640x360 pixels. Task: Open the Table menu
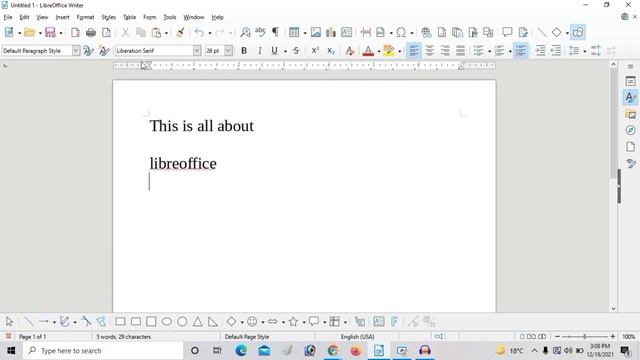129,17
